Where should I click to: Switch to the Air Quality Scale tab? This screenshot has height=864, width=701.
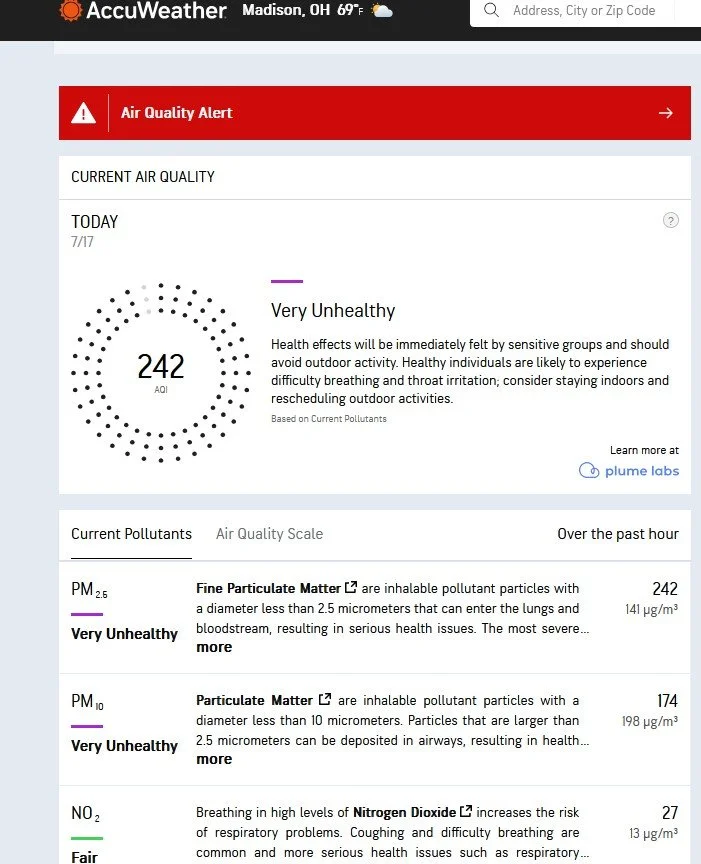269,533
